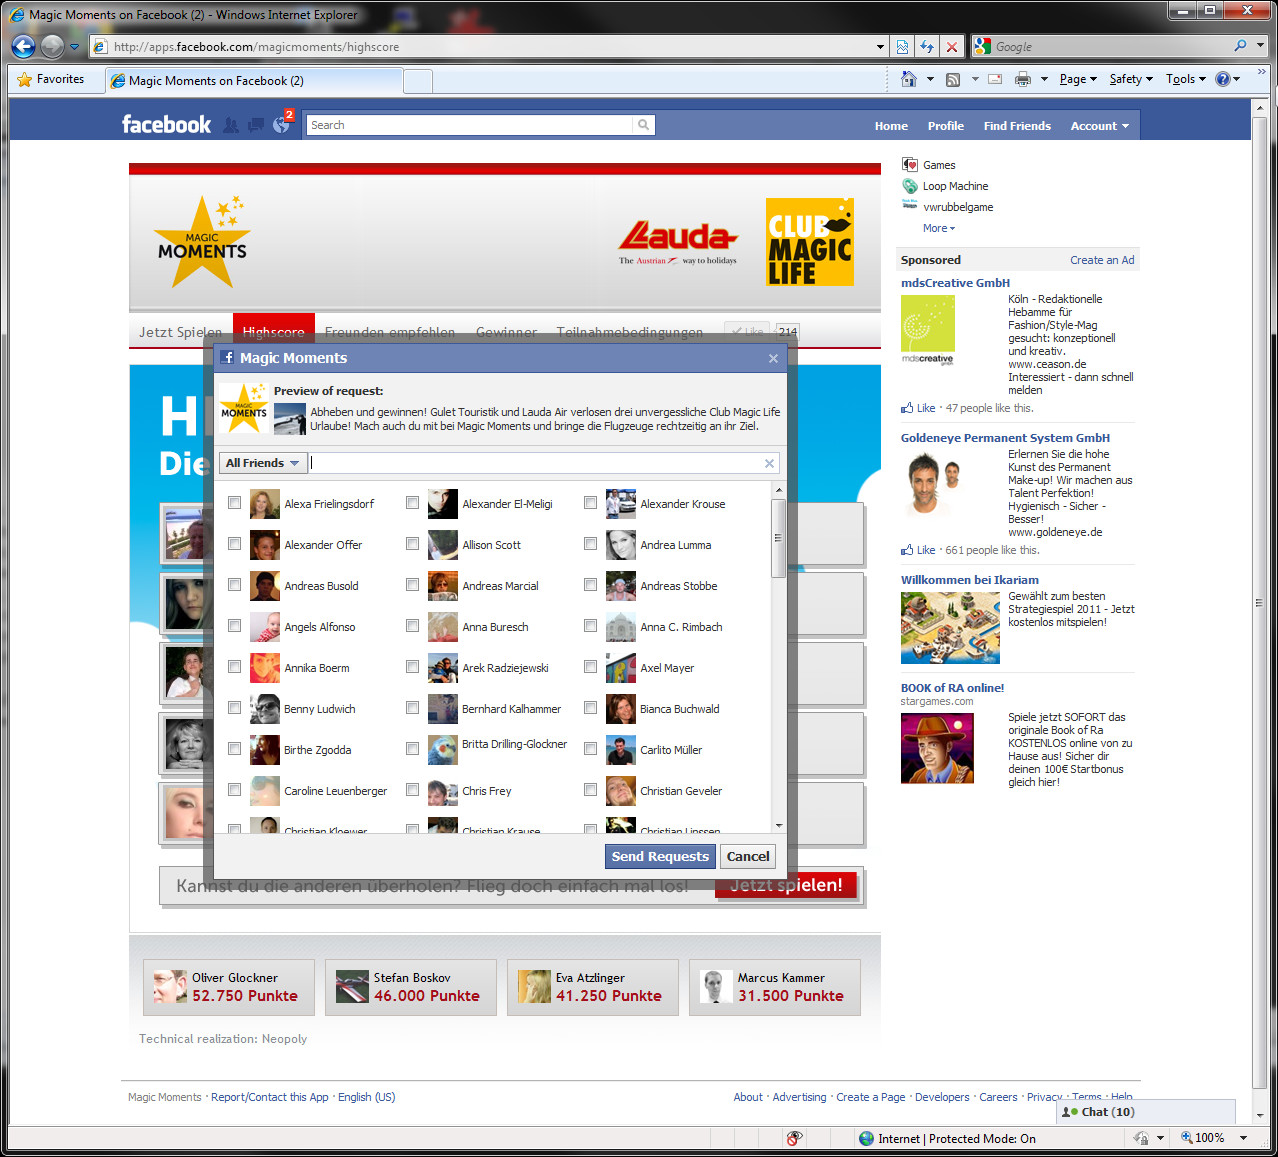Click the search magnifier in Facebook bar
1278x1157 pixels.
point(644,125)
